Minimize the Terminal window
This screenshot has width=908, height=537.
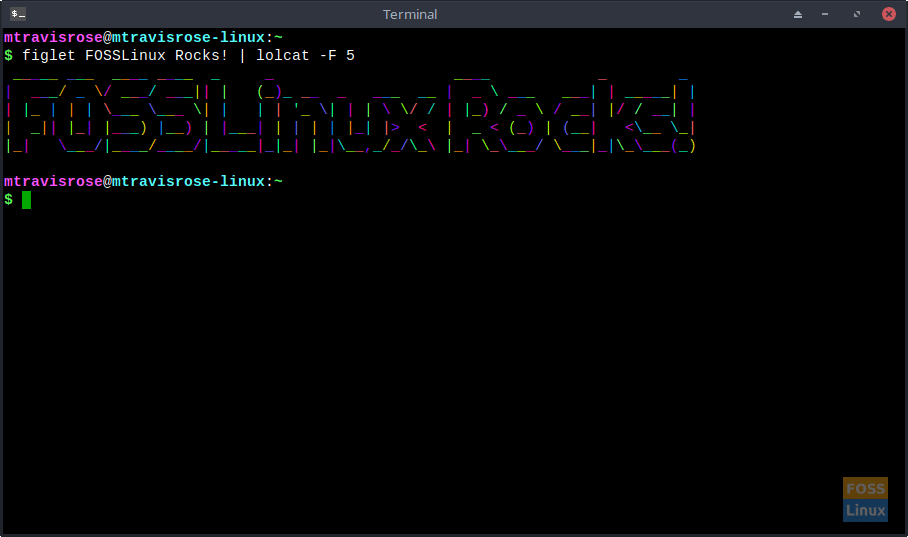click(x=825, y=14)
